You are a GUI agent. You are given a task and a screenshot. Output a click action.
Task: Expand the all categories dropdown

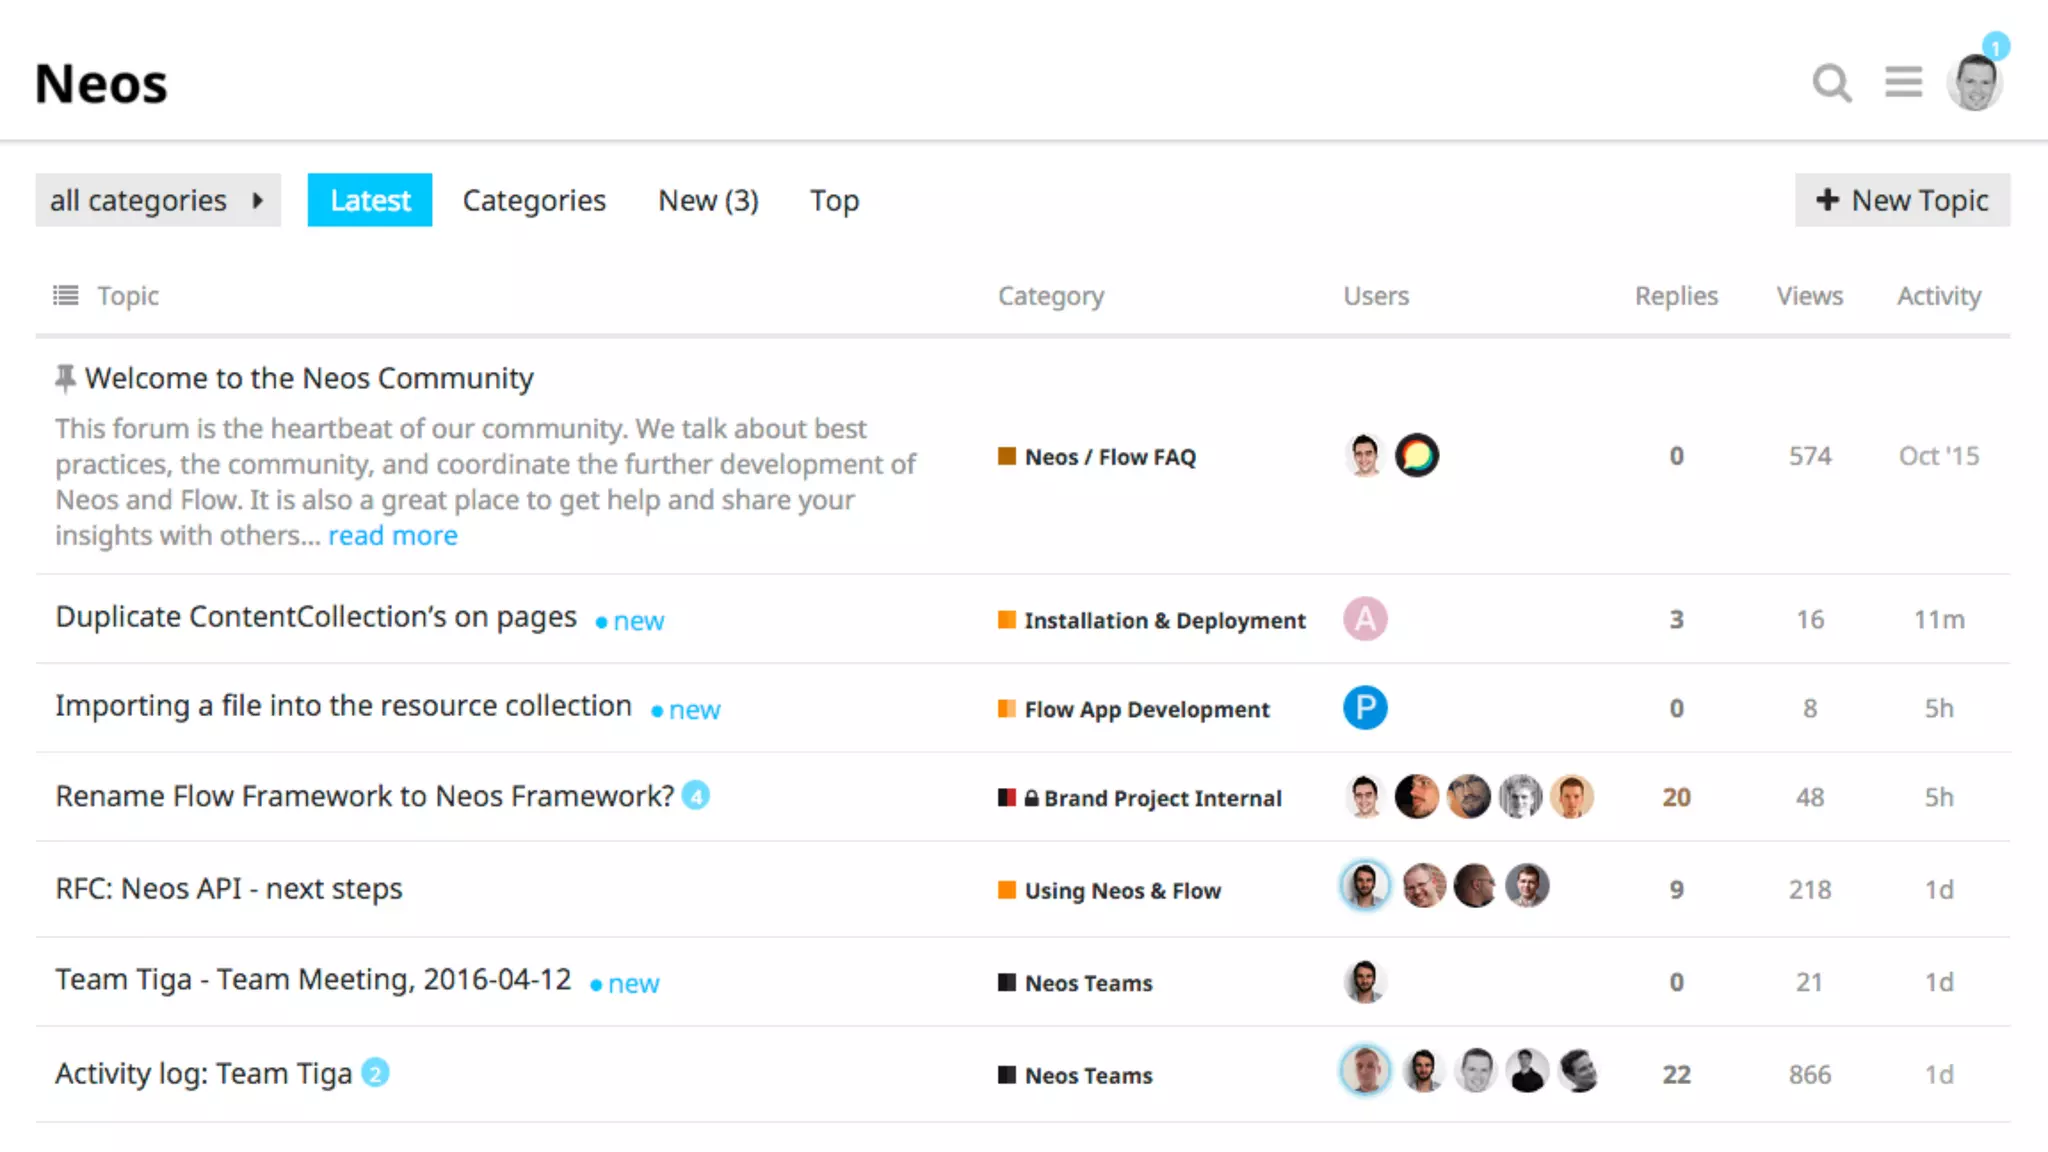click(158, 200)
